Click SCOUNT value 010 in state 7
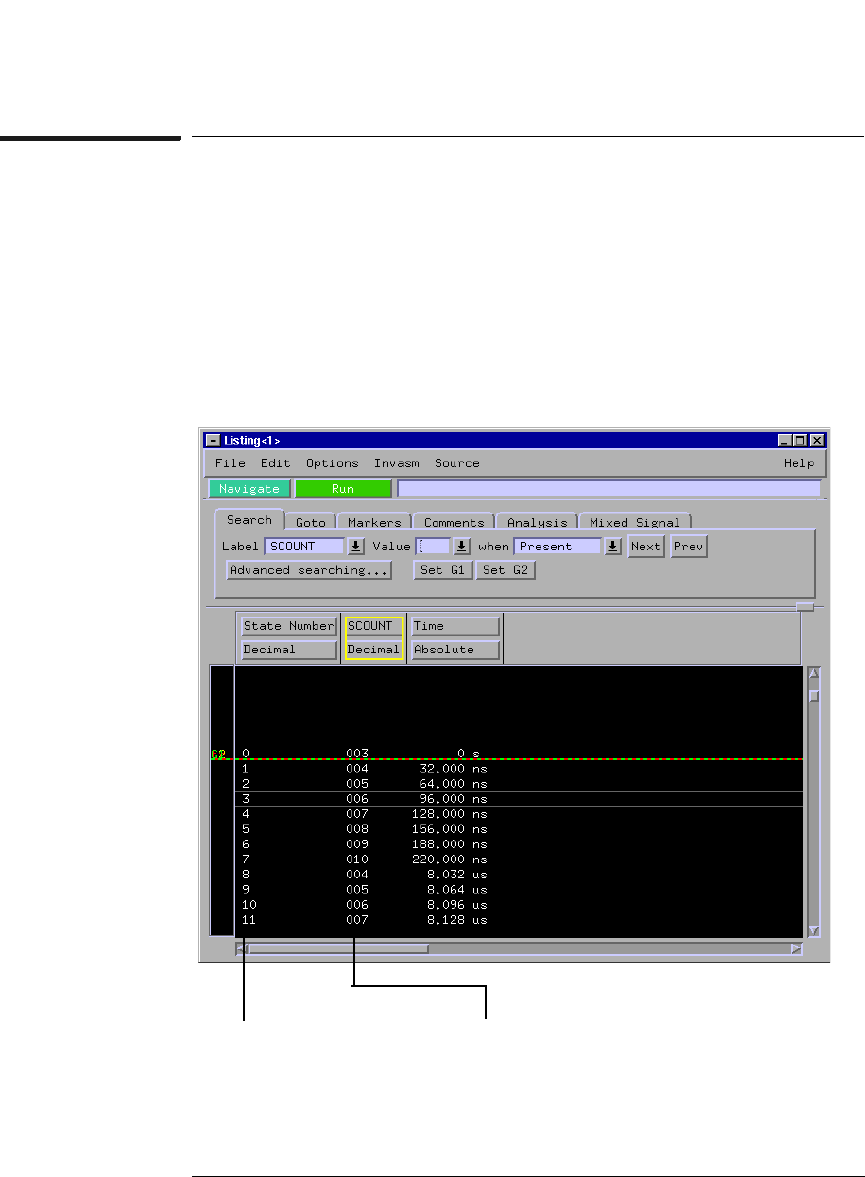Screen dimensions: 865x1177 pos(357,859)
